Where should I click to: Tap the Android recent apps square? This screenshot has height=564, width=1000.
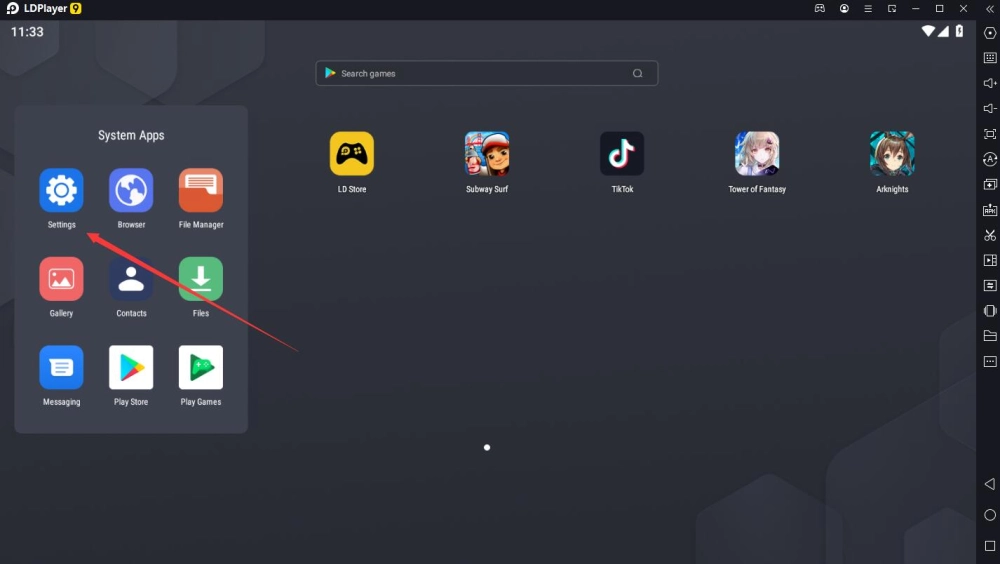point(990,546)
